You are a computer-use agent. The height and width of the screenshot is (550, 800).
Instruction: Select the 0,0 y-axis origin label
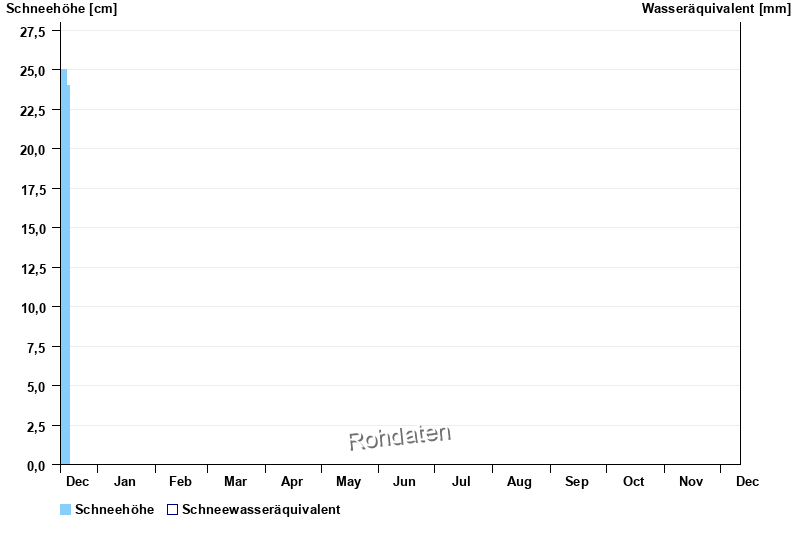[x=33, y=466]
